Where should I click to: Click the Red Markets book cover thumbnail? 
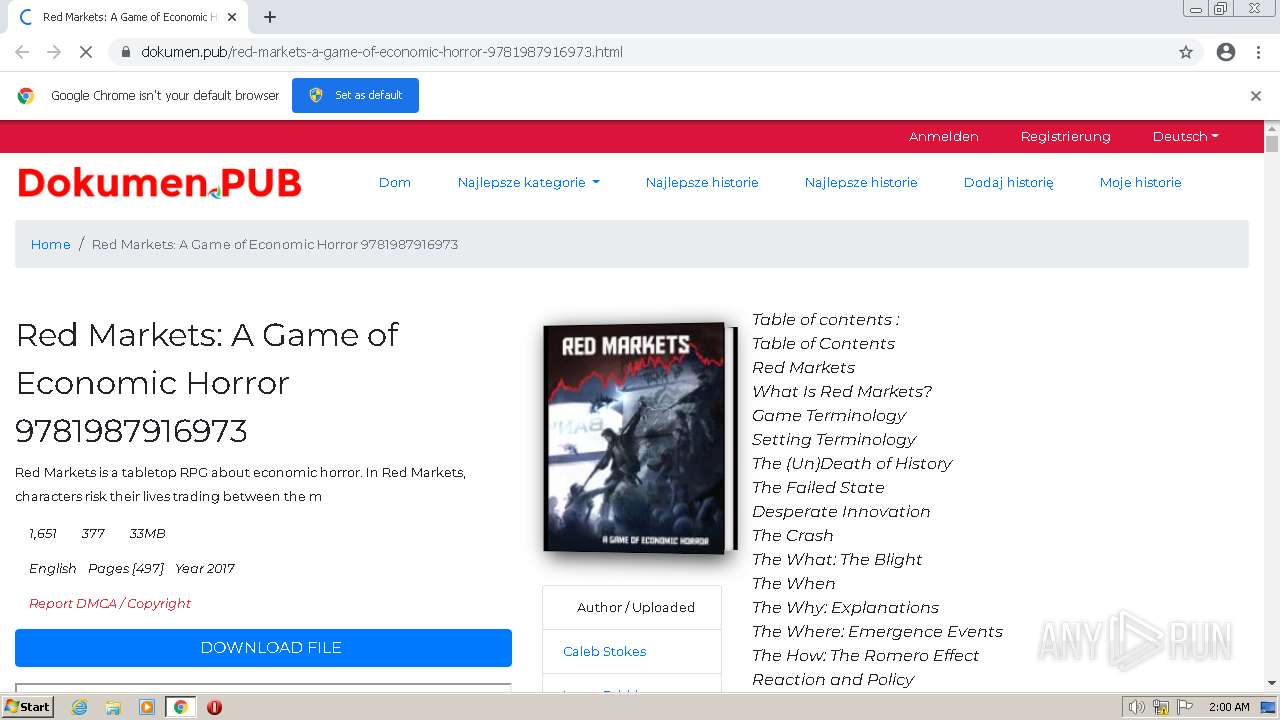(x=639, y=438)
